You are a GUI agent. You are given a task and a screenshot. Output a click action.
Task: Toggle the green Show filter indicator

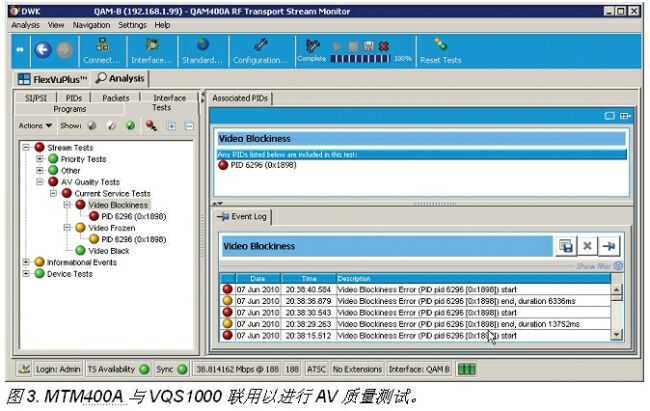click(131, 125)
